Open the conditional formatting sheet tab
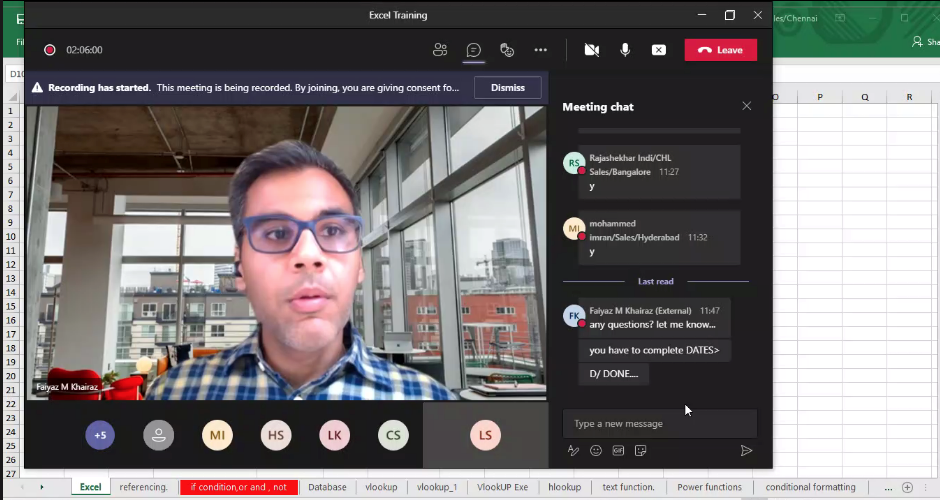 (x=810, y=488)
